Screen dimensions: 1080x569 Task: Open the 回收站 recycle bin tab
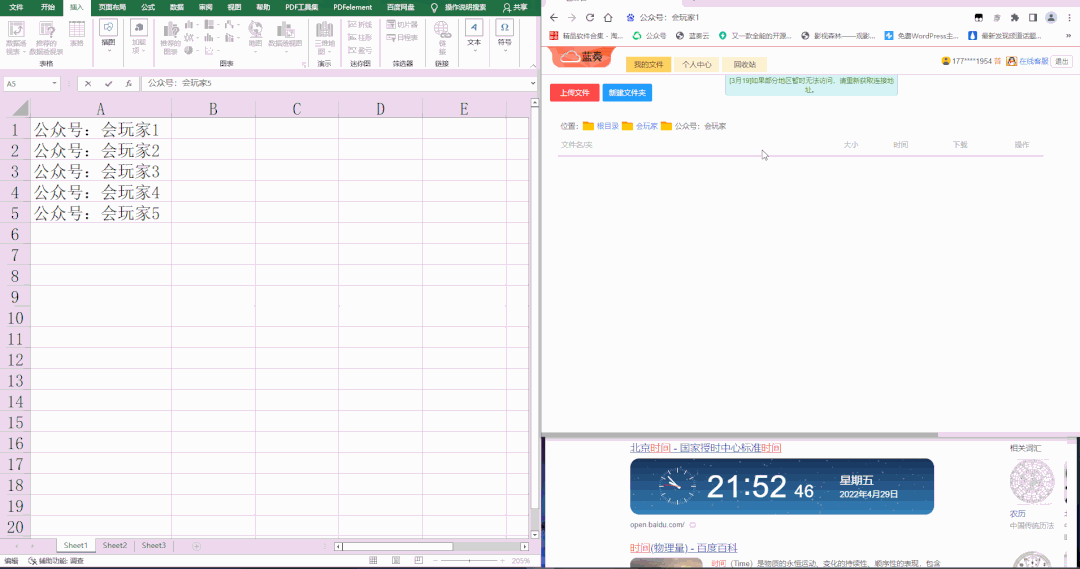745,65
